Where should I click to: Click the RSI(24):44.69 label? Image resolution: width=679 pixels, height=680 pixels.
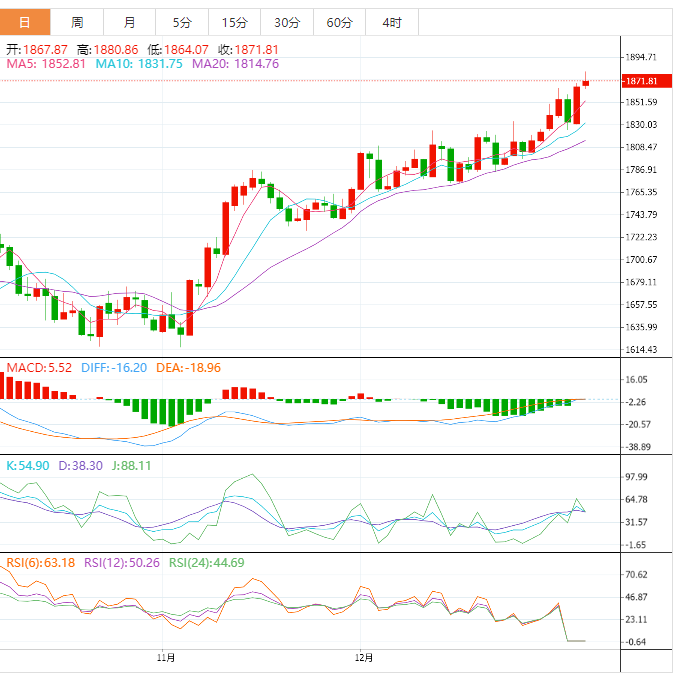pyautogui.click(x=207, y=563)
